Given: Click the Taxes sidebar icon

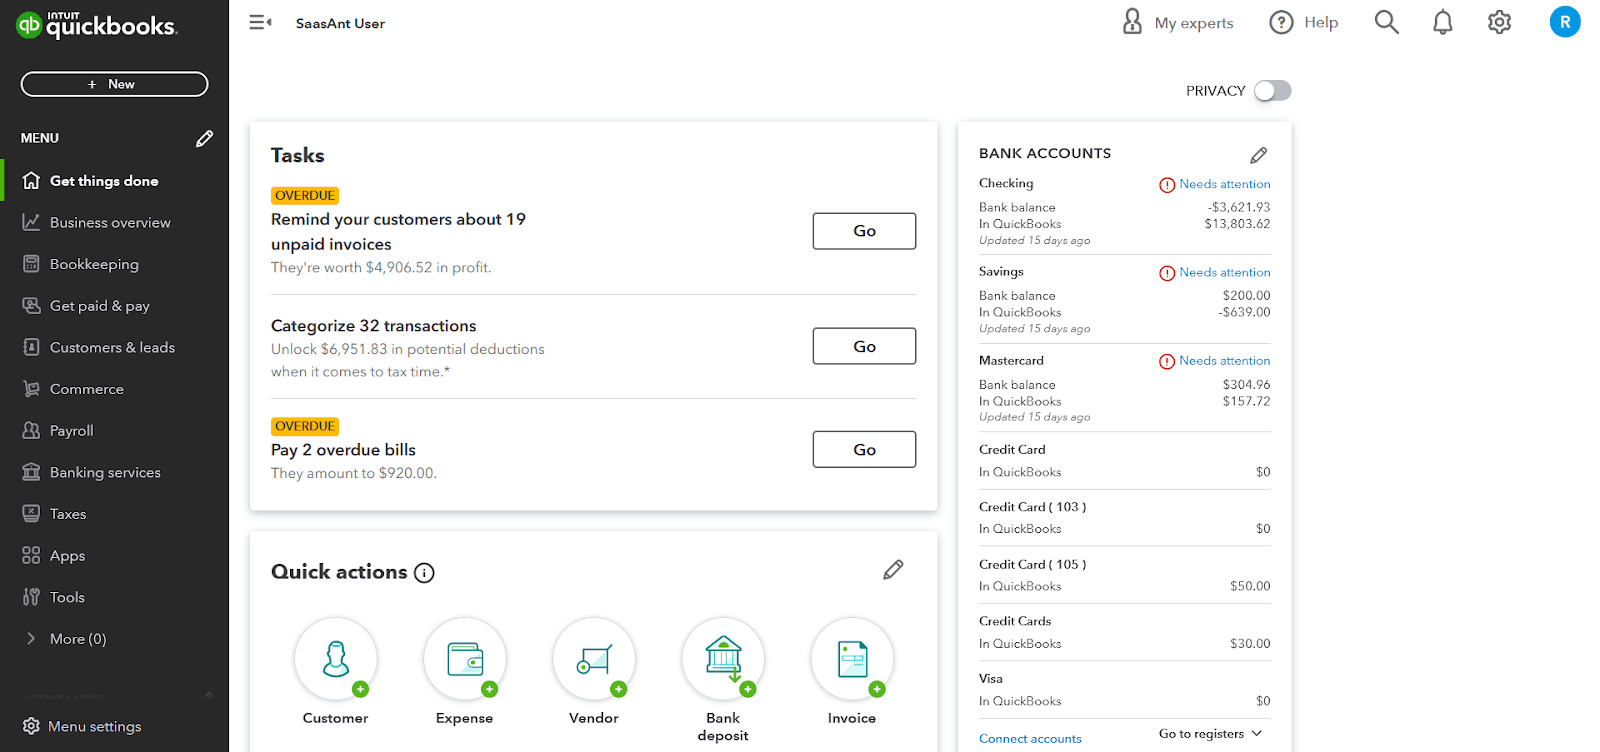Looking at the screenshot, I should coord(31,514).
